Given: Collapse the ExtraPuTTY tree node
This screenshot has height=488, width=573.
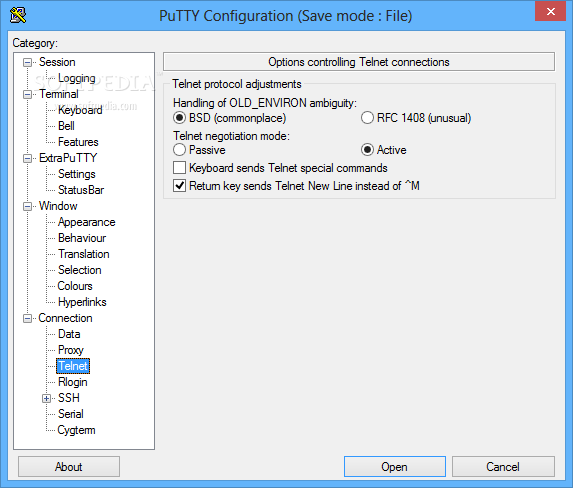Looking at the screenshot, I should click(27, 158).
